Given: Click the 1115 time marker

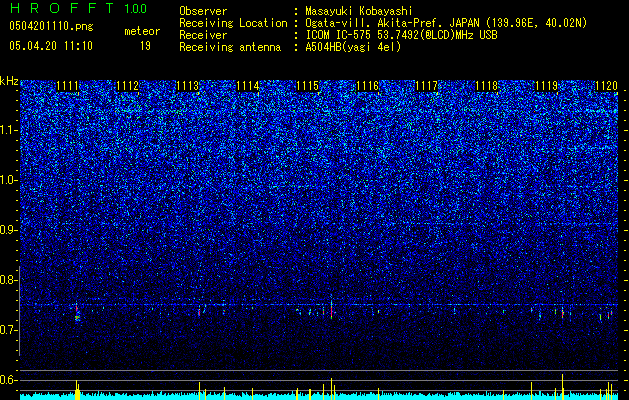Looking at the screenshot, I should (x=307, y=86).
